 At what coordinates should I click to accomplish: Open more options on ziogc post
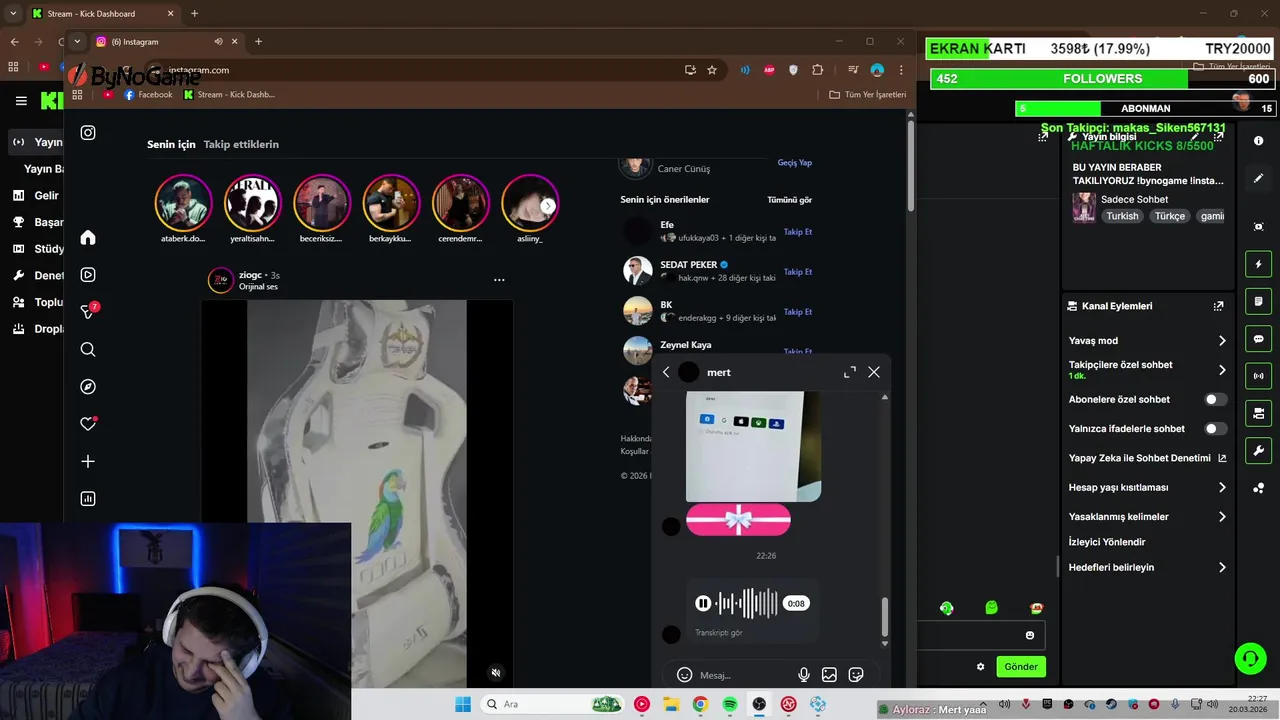(499, 280)
